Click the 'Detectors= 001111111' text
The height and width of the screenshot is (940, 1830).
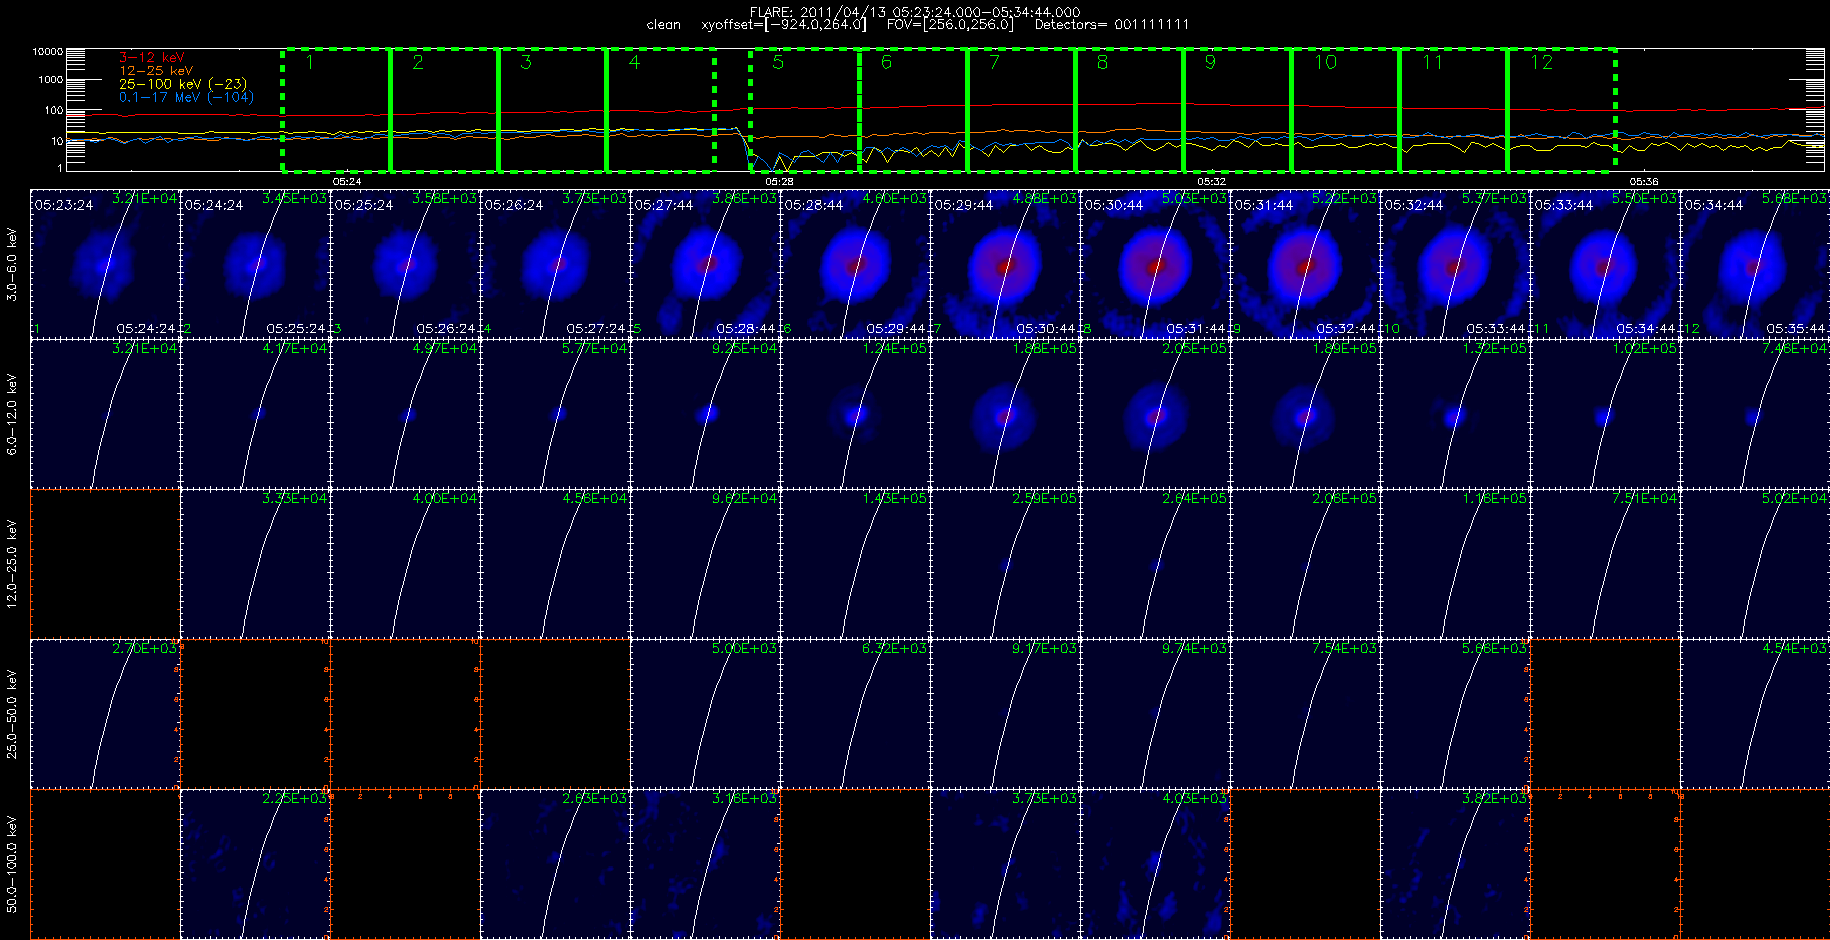tap(1112, 25)
